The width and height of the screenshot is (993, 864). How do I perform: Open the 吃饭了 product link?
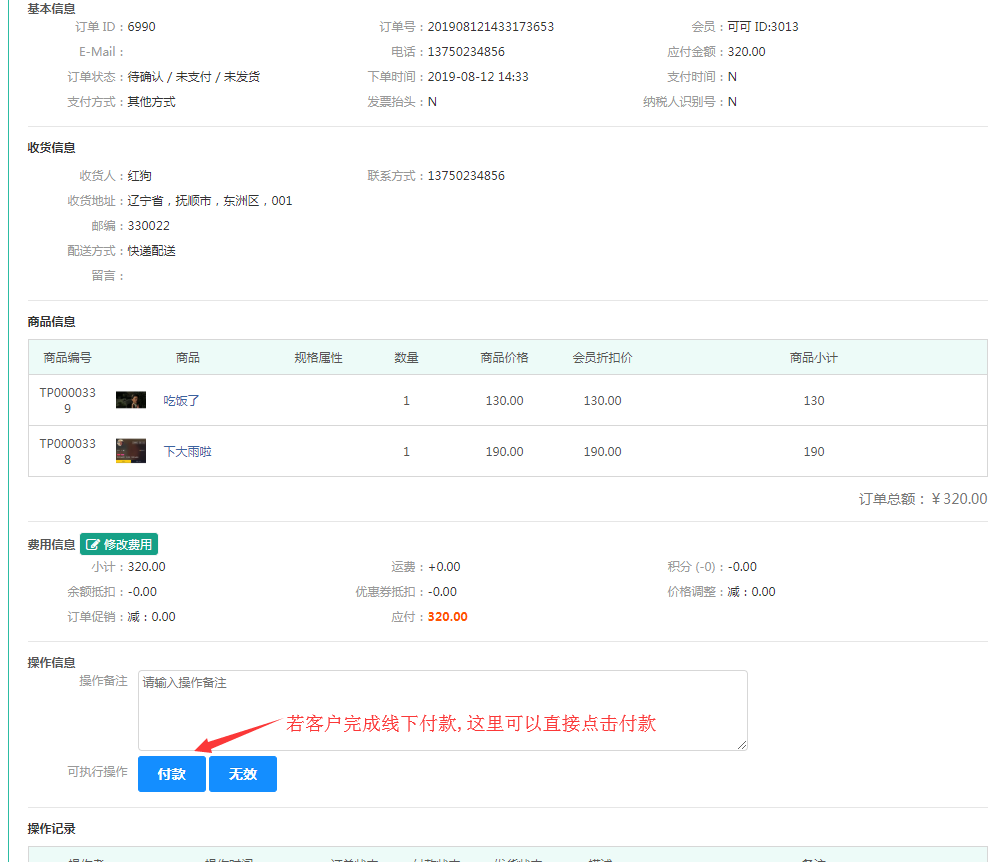click(182, 401)
